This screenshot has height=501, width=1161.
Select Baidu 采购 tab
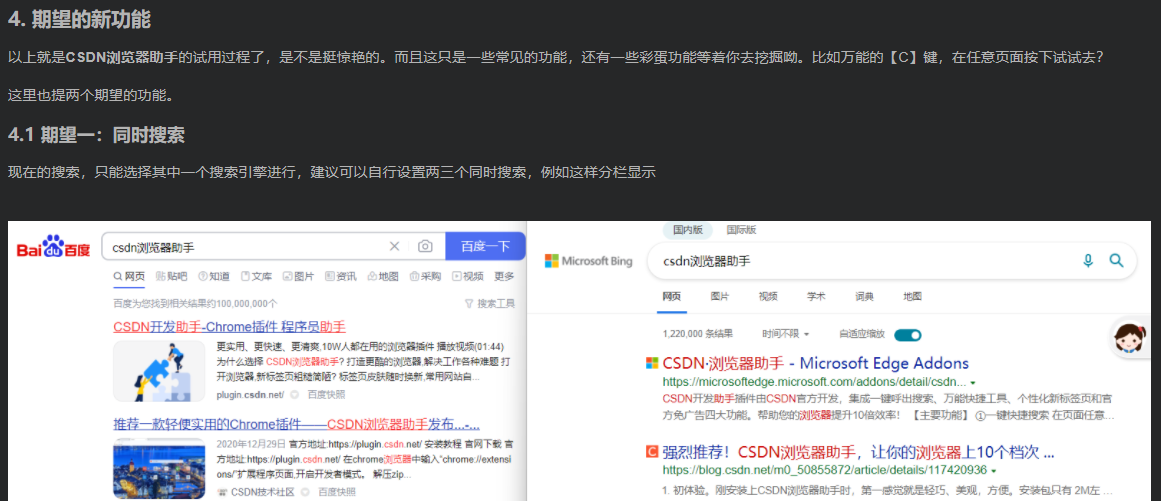point(426,276)
